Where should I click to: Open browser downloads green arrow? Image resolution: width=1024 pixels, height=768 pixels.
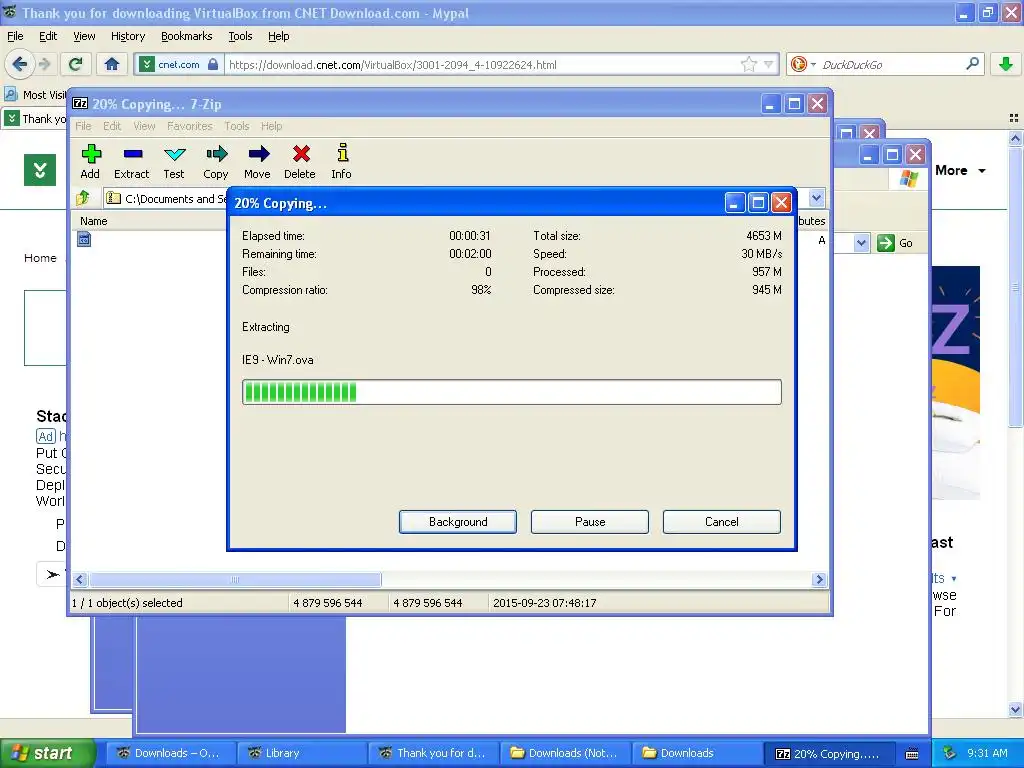point(1006,64)
